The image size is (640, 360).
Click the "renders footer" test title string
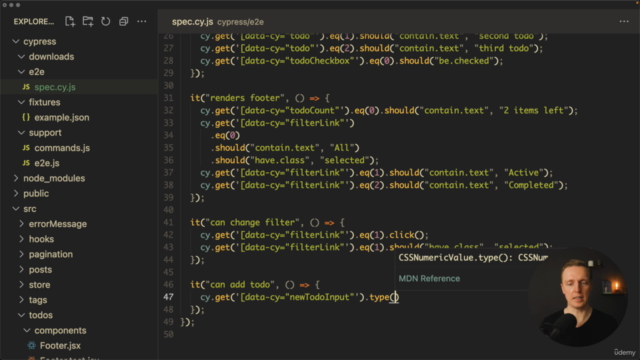pos(245,98)
